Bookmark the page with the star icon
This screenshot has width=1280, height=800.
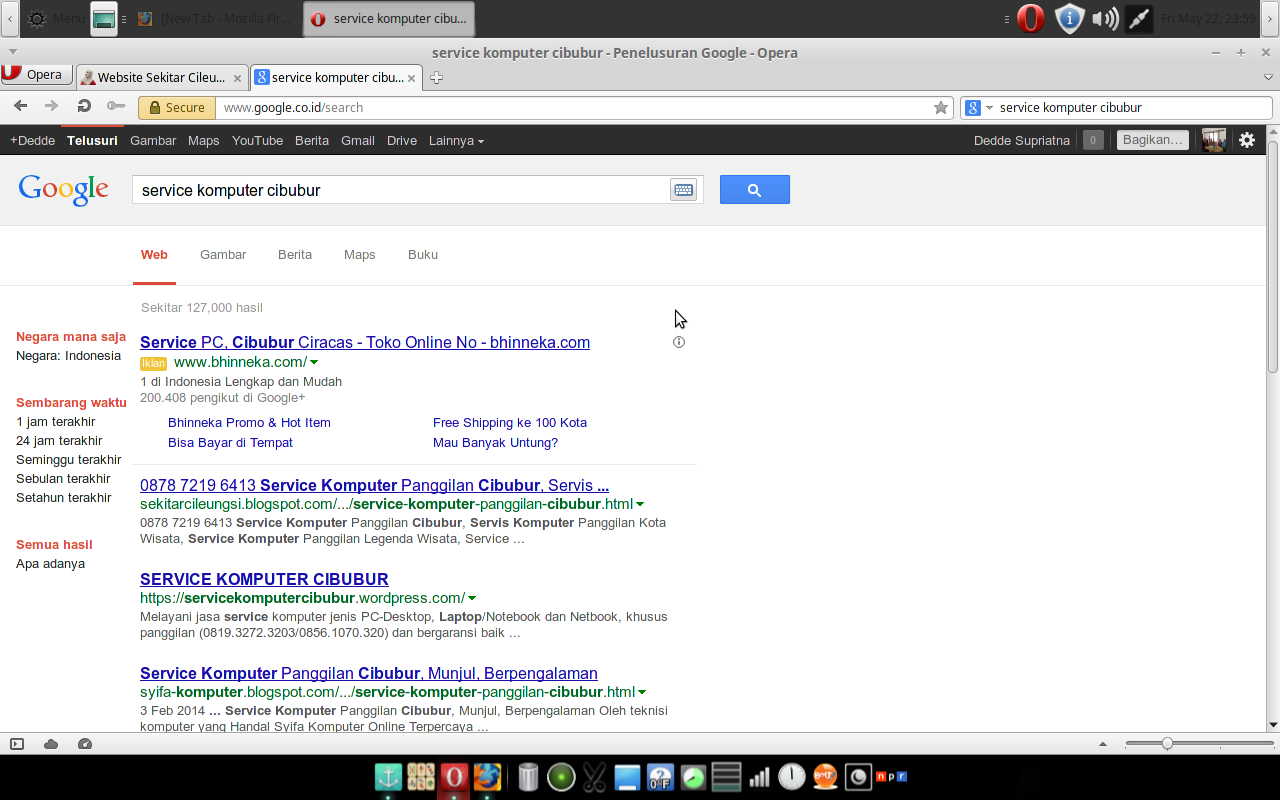point(940,107)
